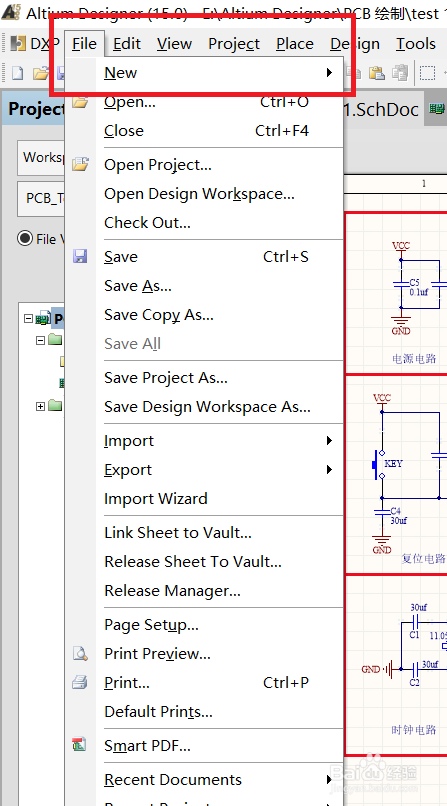Click the PCB project icon in tree
Viewport: 447px width, 806px height.
click(43, 319)
